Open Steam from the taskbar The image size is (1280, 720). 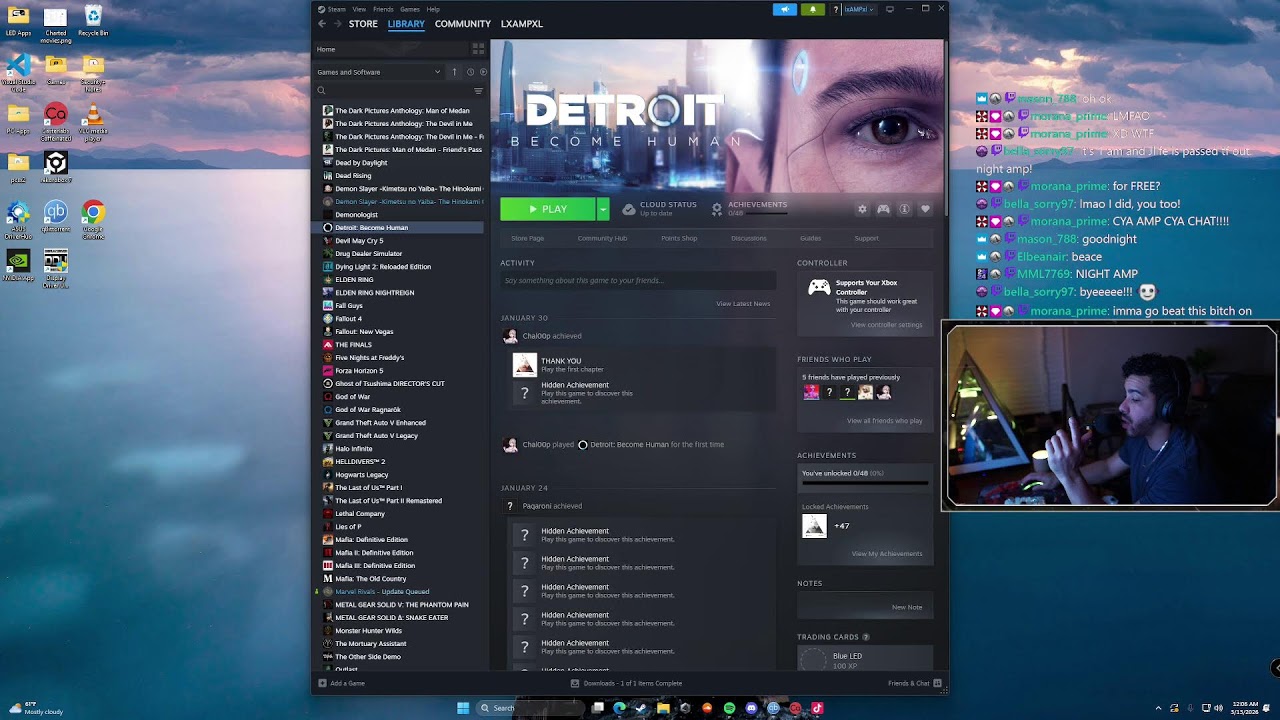click(x=641, y=708)
